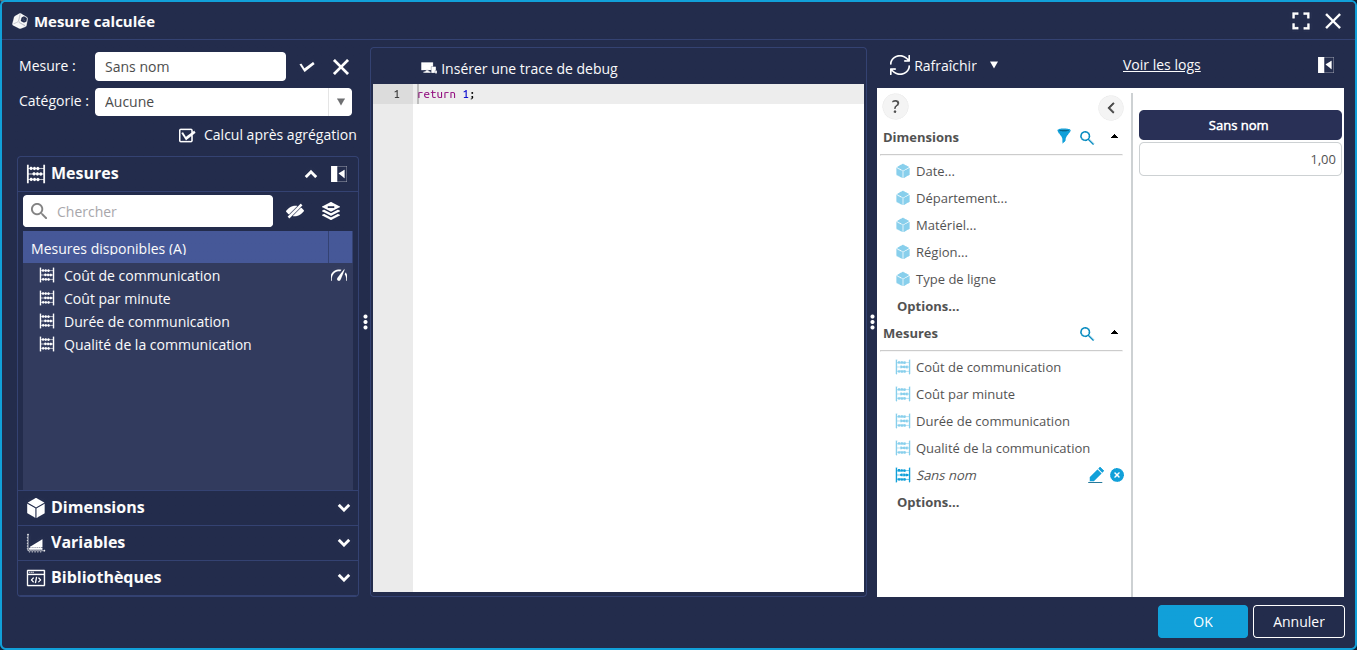
Task: Click the search icon in Dimensions header
Action: pyautogui.click(x=1087, y=138)
